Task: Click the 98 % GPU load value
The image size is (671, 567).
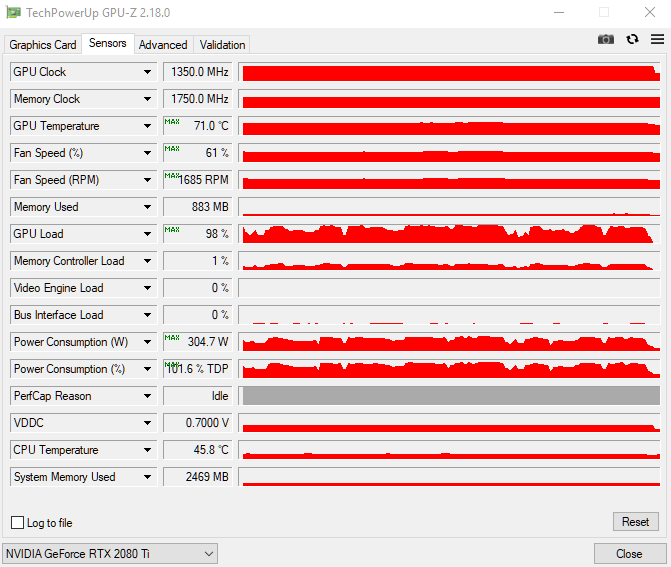Action: tap(198, 234)
